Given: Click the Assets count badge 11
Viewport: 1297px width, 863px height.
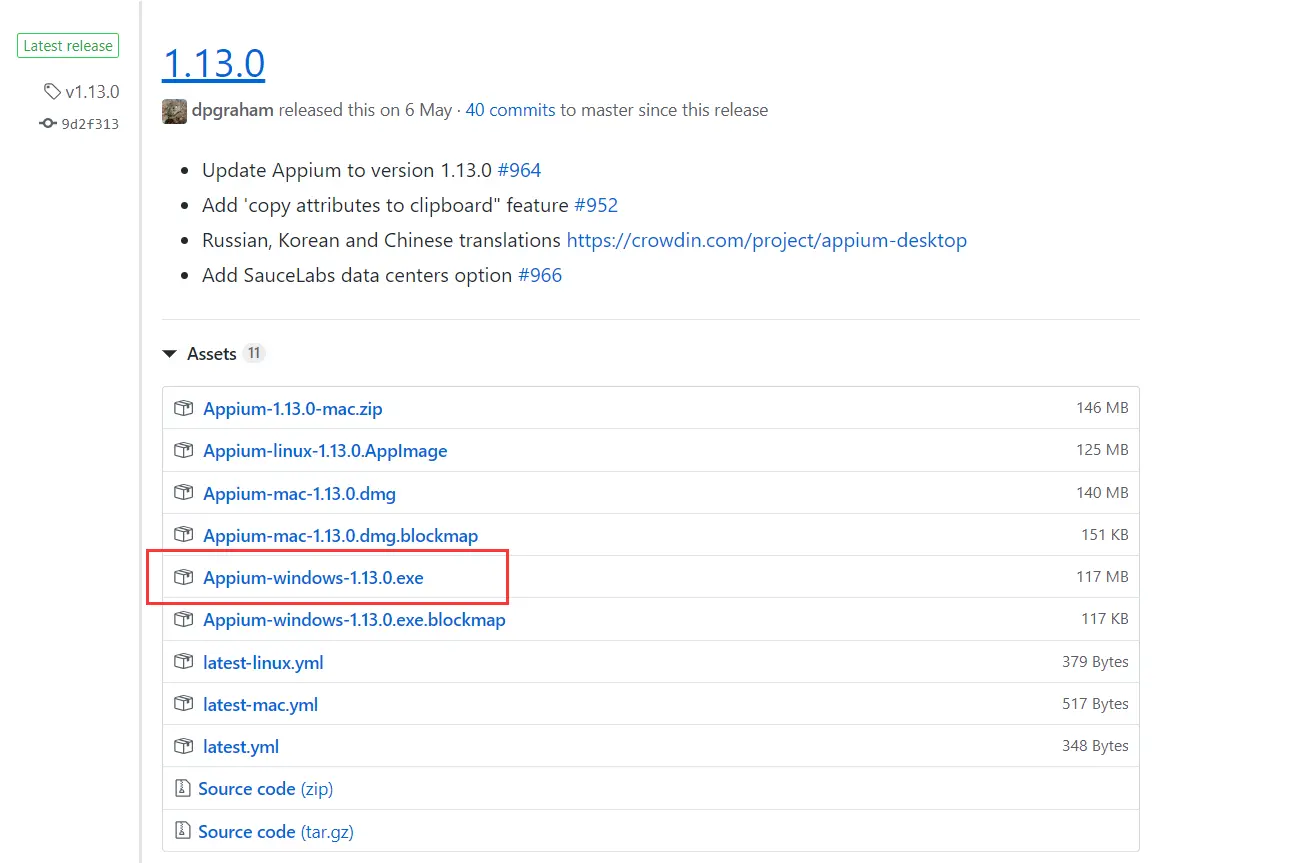Looking at the screenshot, I should coord(254,353).
